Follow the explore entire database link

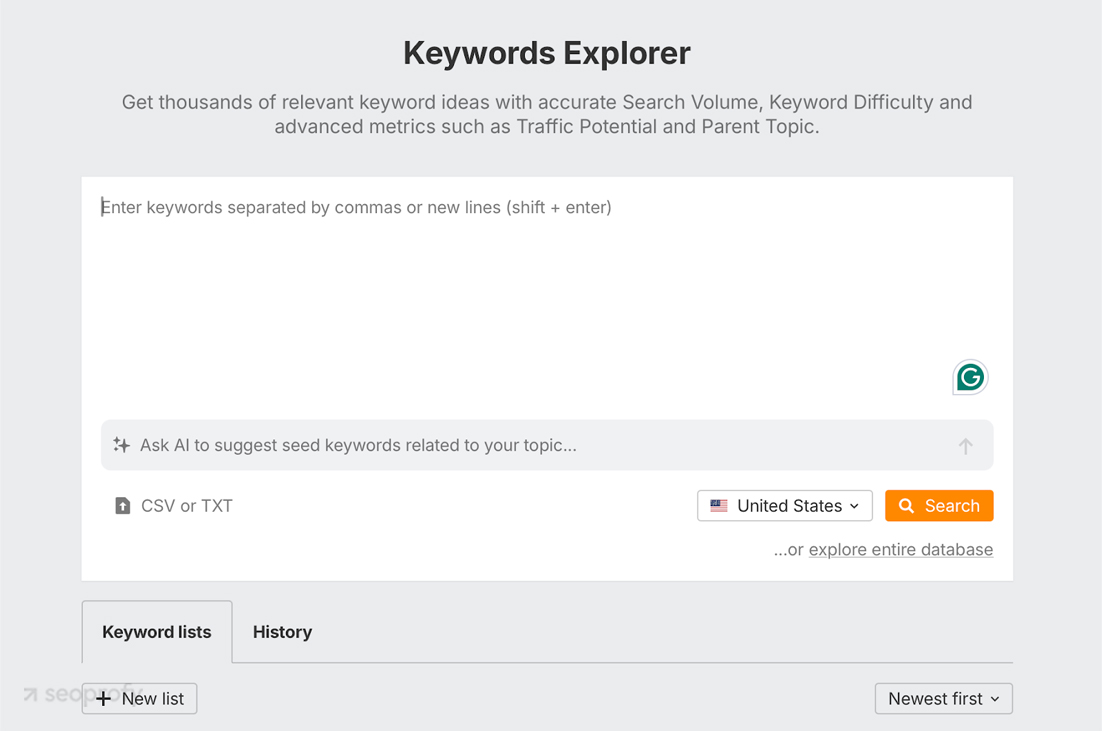[900, 550]
